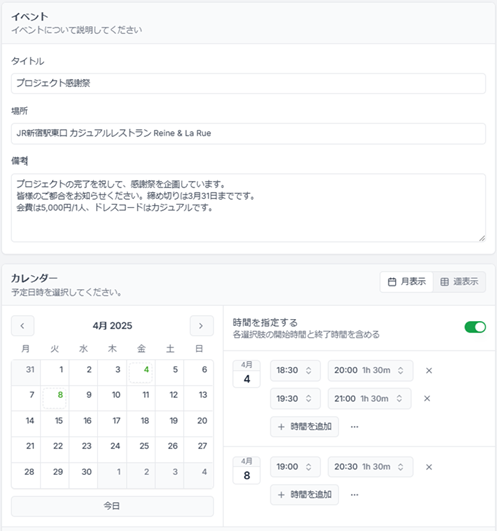Delete the April 8 19:00 time slot
The height and width of the screenshot is (531, 497).
pyautogui.click(x=429, y=467)
